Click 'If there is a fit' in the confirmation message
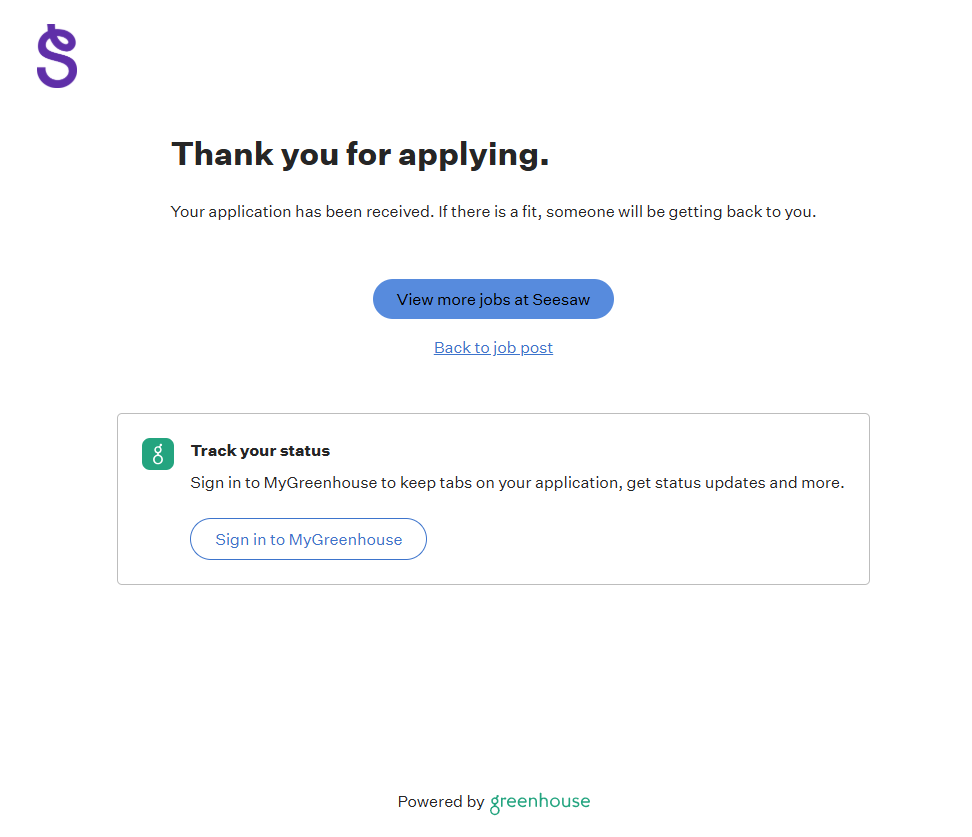Viewport: 972px width, 837px height. pos(488,212)
